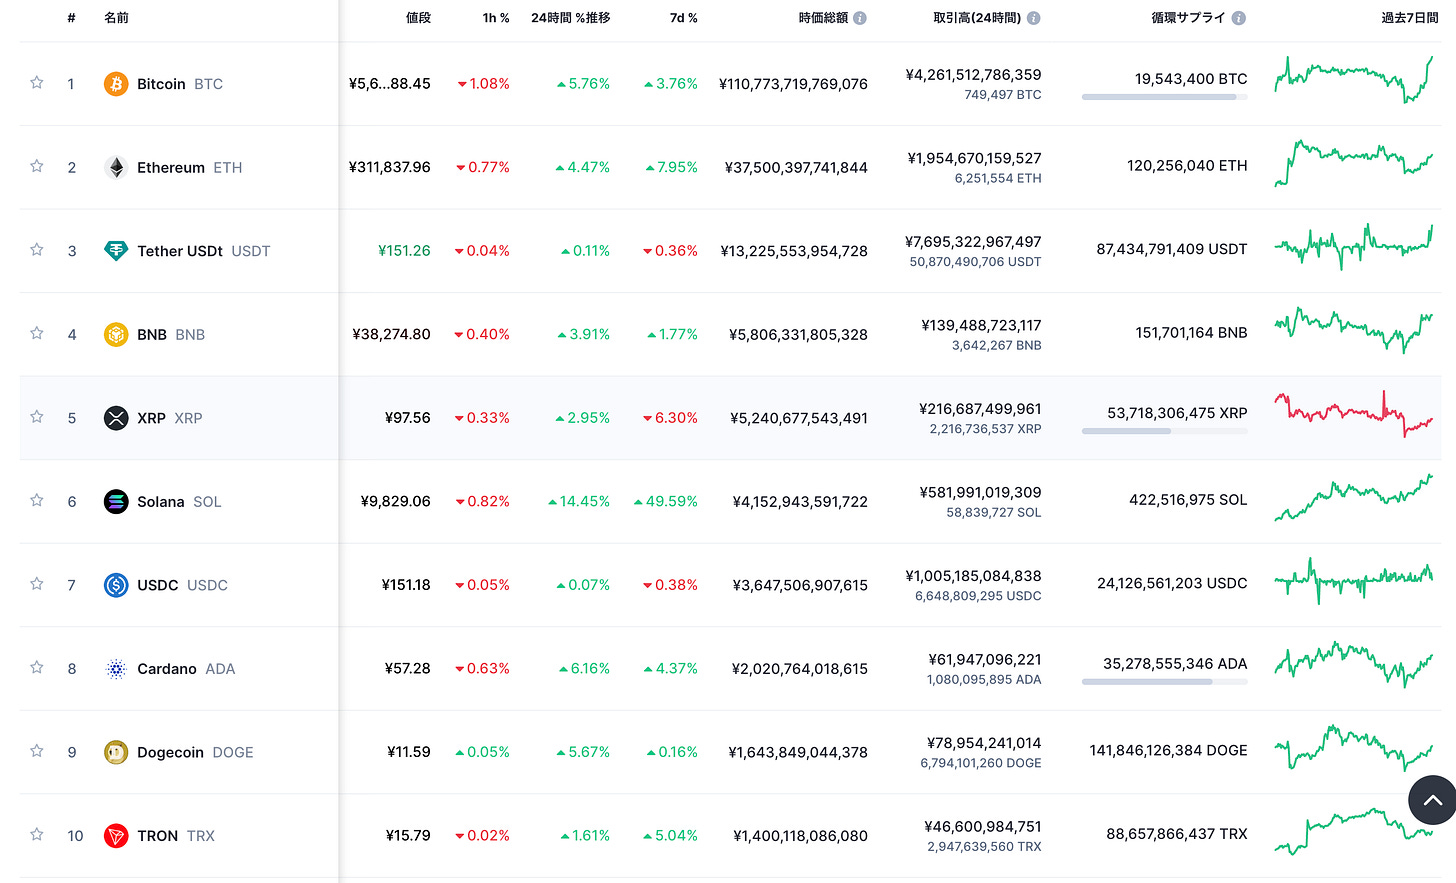1456x883 pixels.
Task: Star Ethereum for the watchlist
Action: 37,166
